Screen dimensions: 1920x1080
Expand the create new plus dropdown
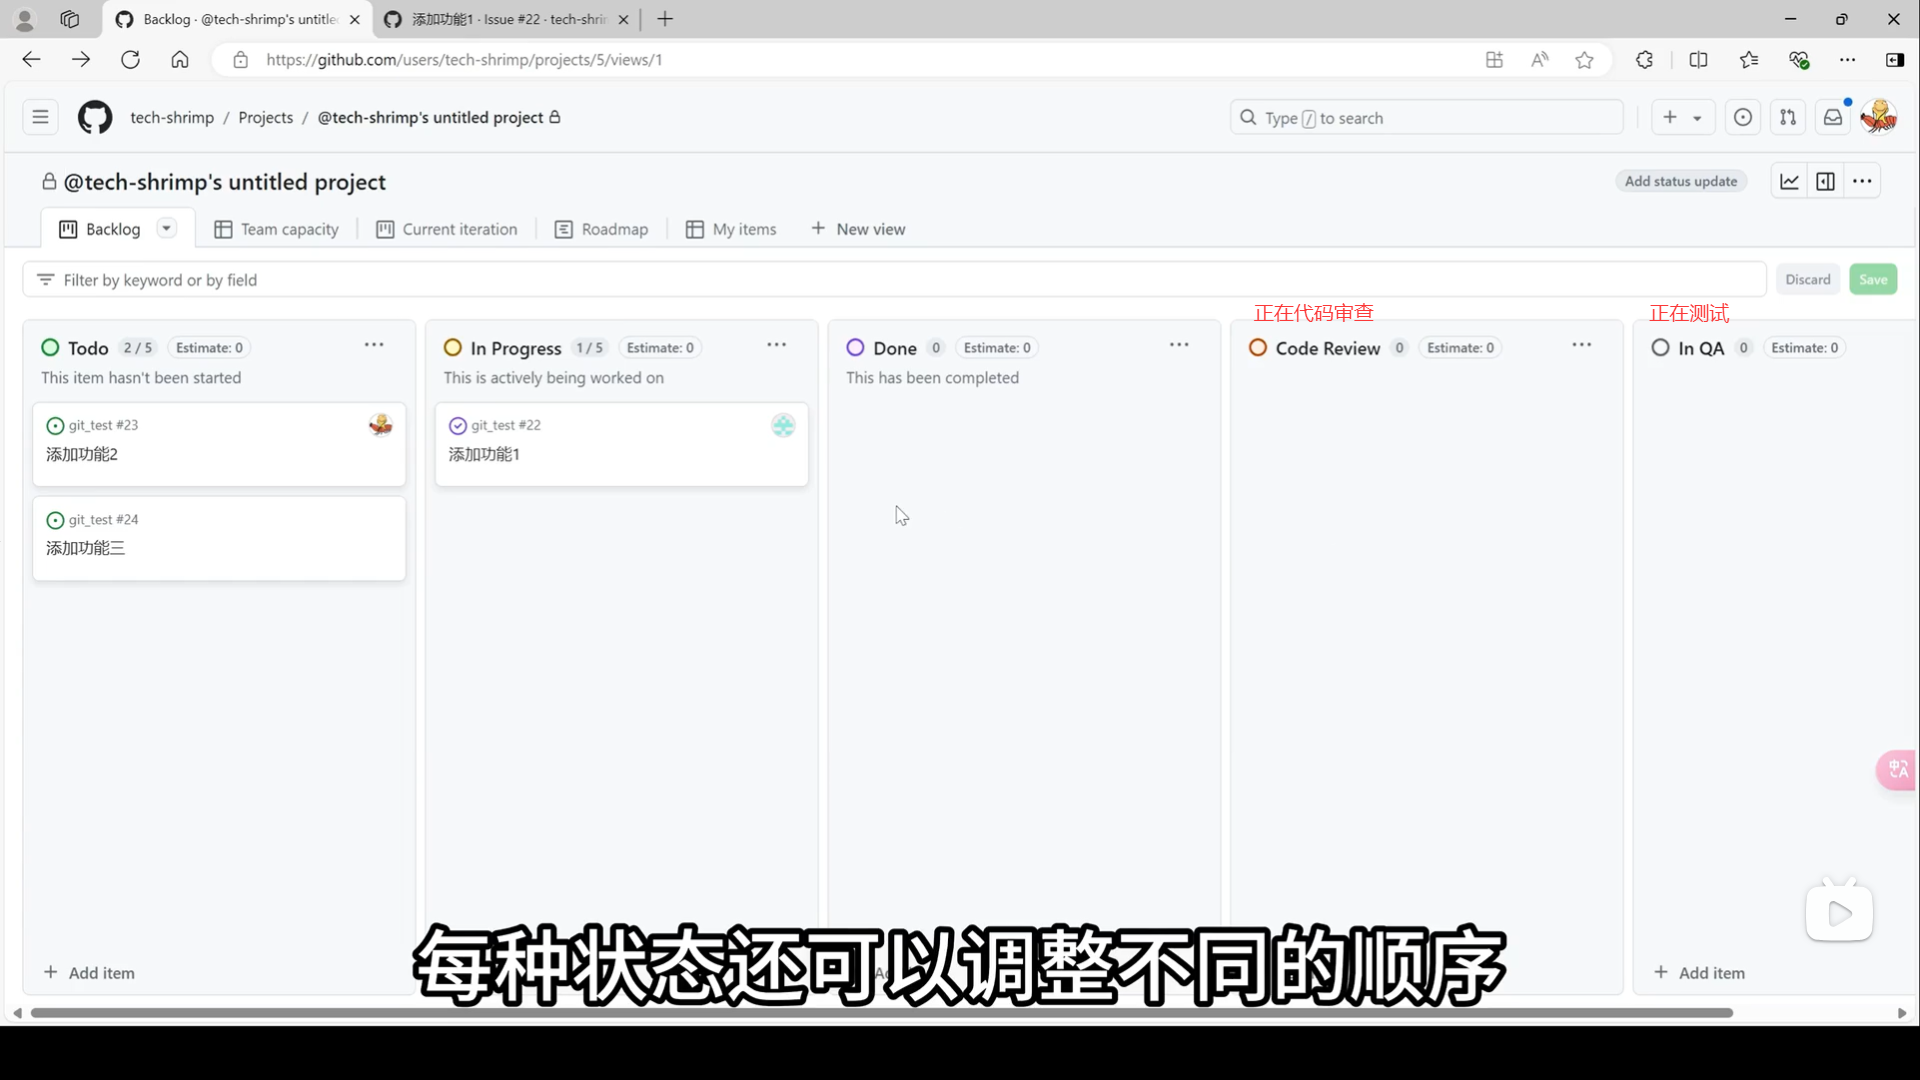click(1682, 117)
